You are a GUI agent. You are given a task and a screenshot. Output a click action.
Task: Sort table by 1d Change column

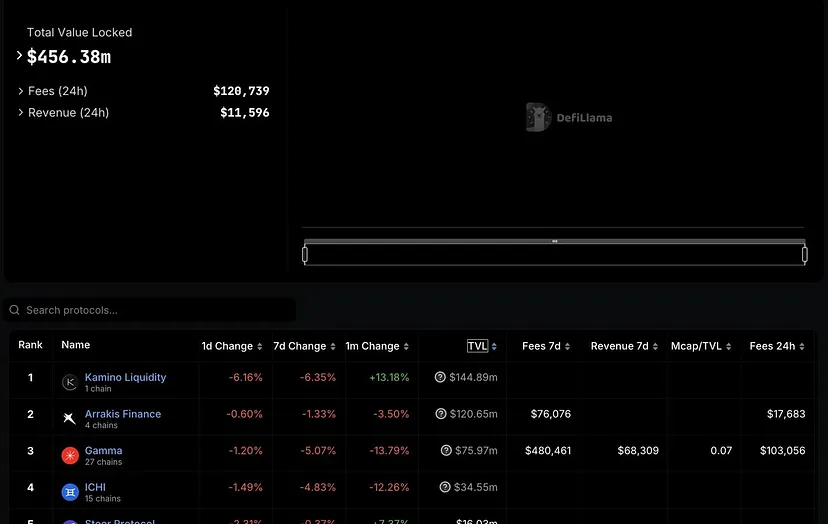(x=232, y=347)
